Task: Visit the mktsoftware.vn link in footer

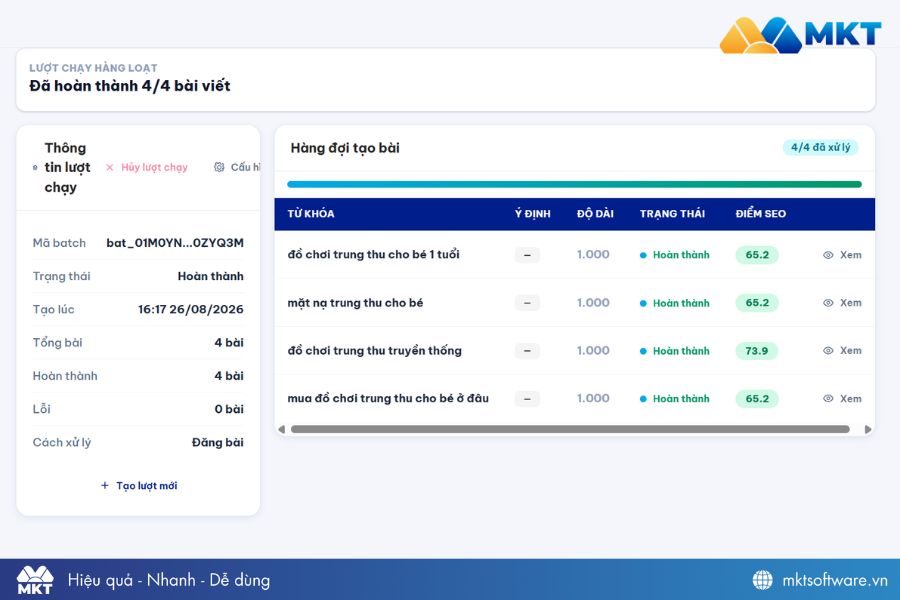Action: click(x=835, y=580)
